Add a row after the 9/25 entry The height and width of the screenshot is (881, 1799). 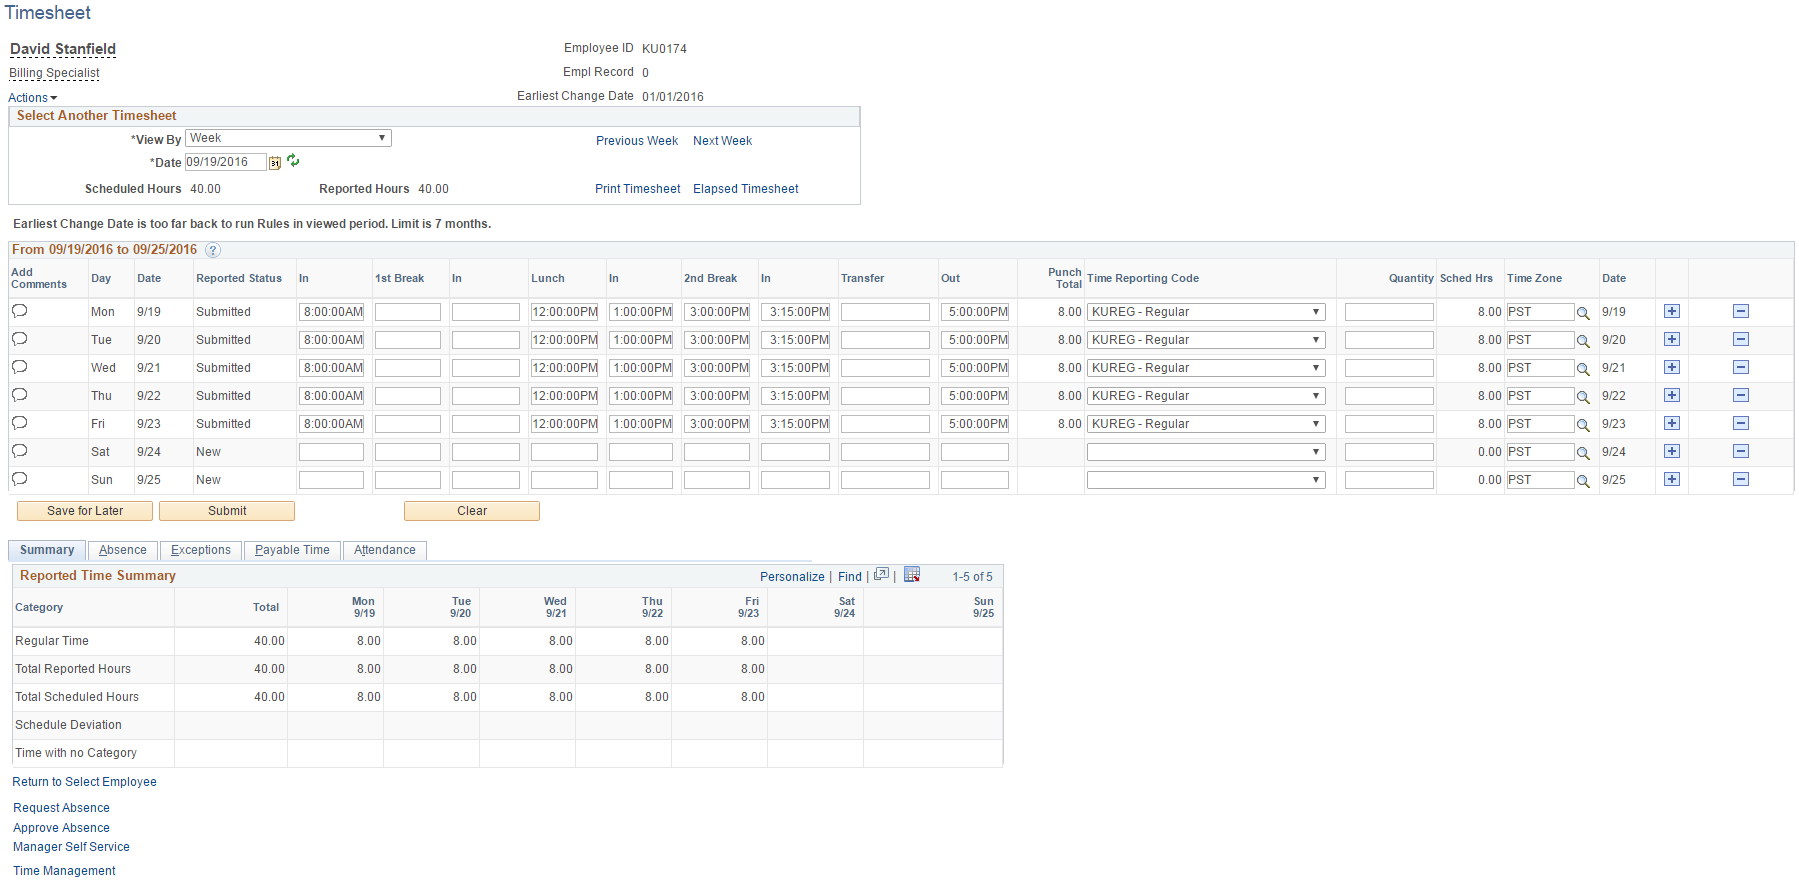pos(1672,479)
